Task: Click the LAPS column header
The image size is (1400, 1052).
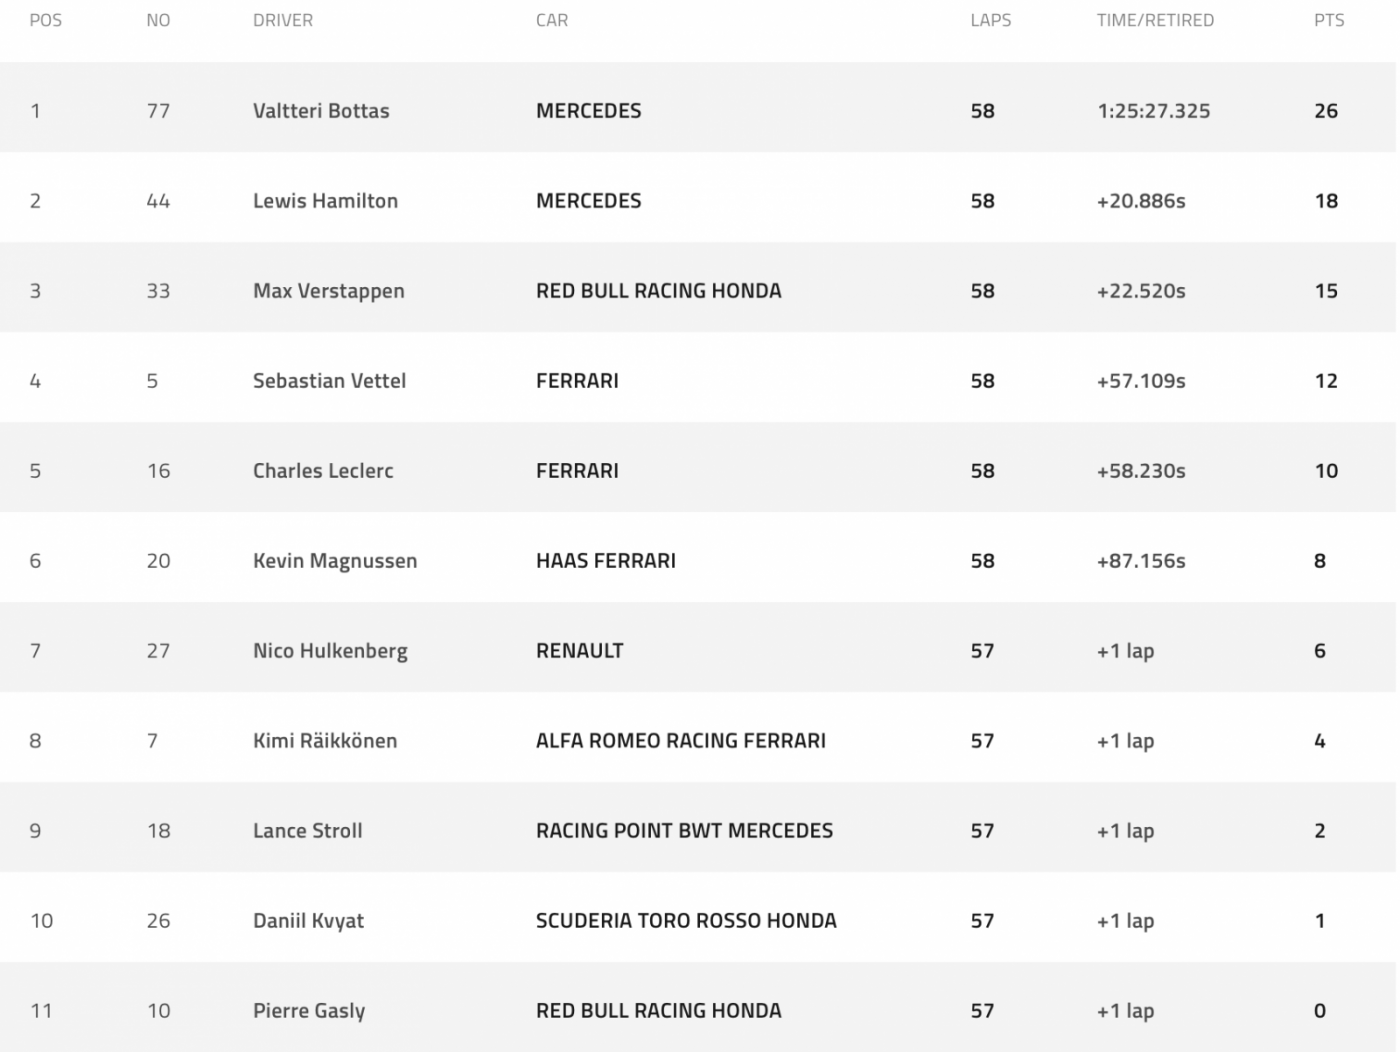Action: [x=990, y=20]
